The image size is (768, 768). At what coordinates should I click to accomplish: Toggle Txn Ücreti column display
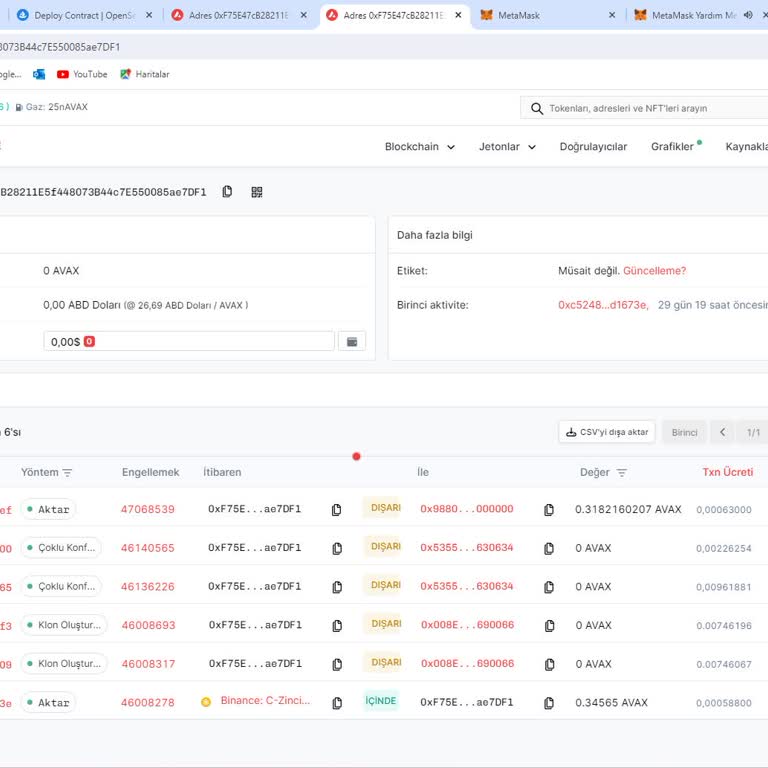[x=727, y=472]
